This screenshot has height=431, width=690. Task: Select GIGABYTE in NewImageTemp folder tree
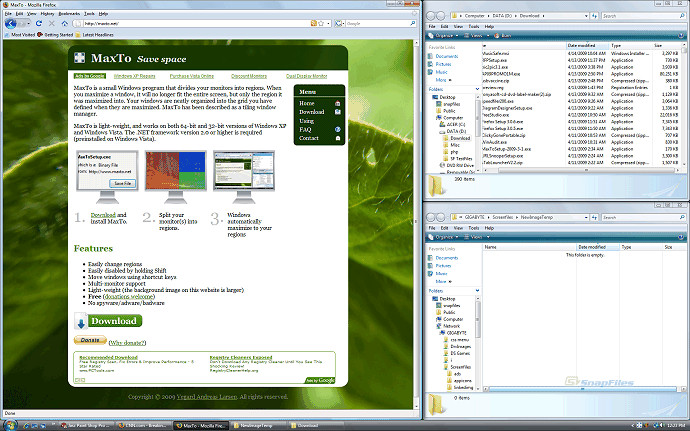click(x=457, y=333)
